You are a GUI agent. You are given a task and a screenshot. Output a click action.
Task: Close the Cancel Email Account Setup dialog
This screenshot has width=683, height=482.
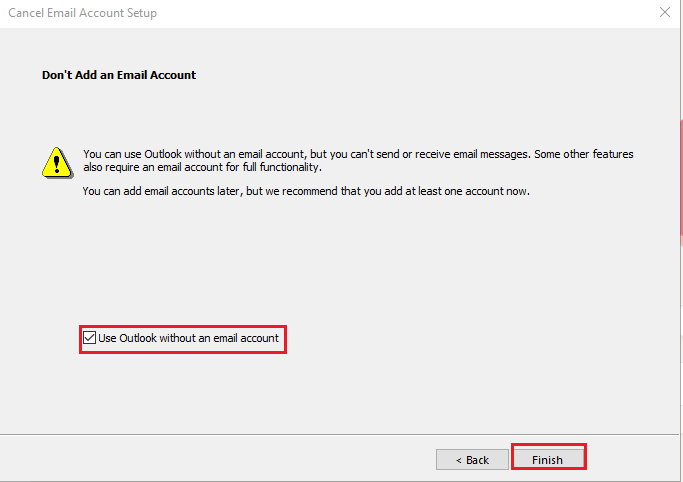click(665, 12)
